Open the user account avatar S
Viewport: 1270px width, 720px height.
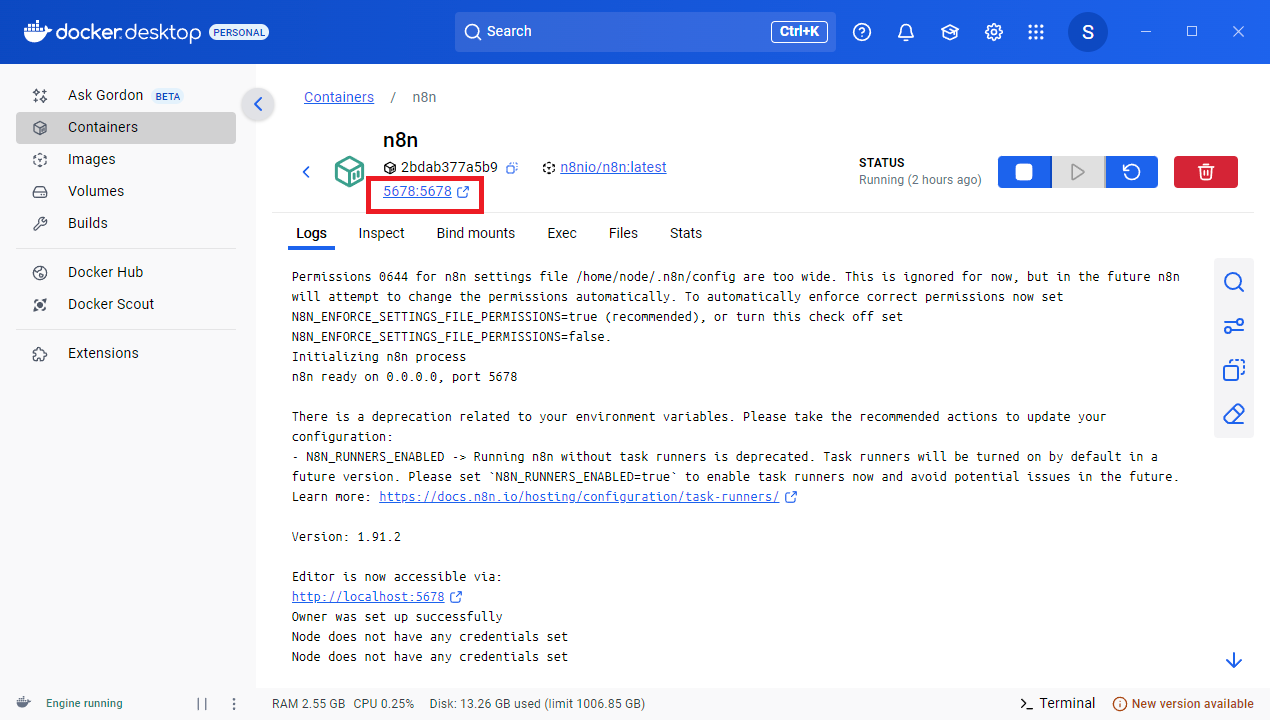[1088, 32]
